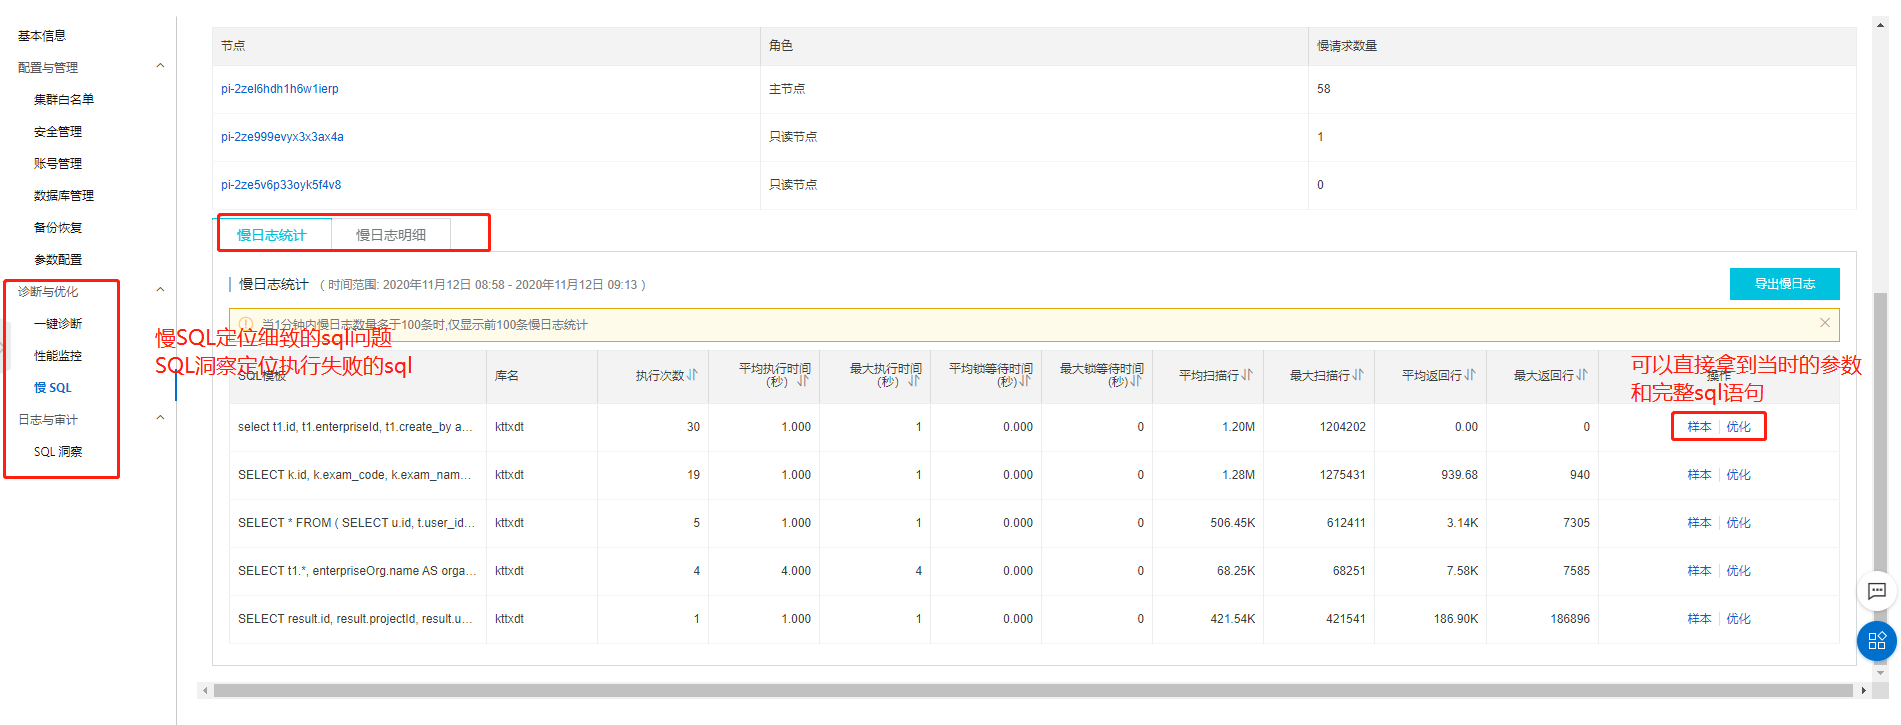This screenshot has width=1901, height=725.
Task: Open 集群白名单 in the sidebar
Action: pos(64,100)
